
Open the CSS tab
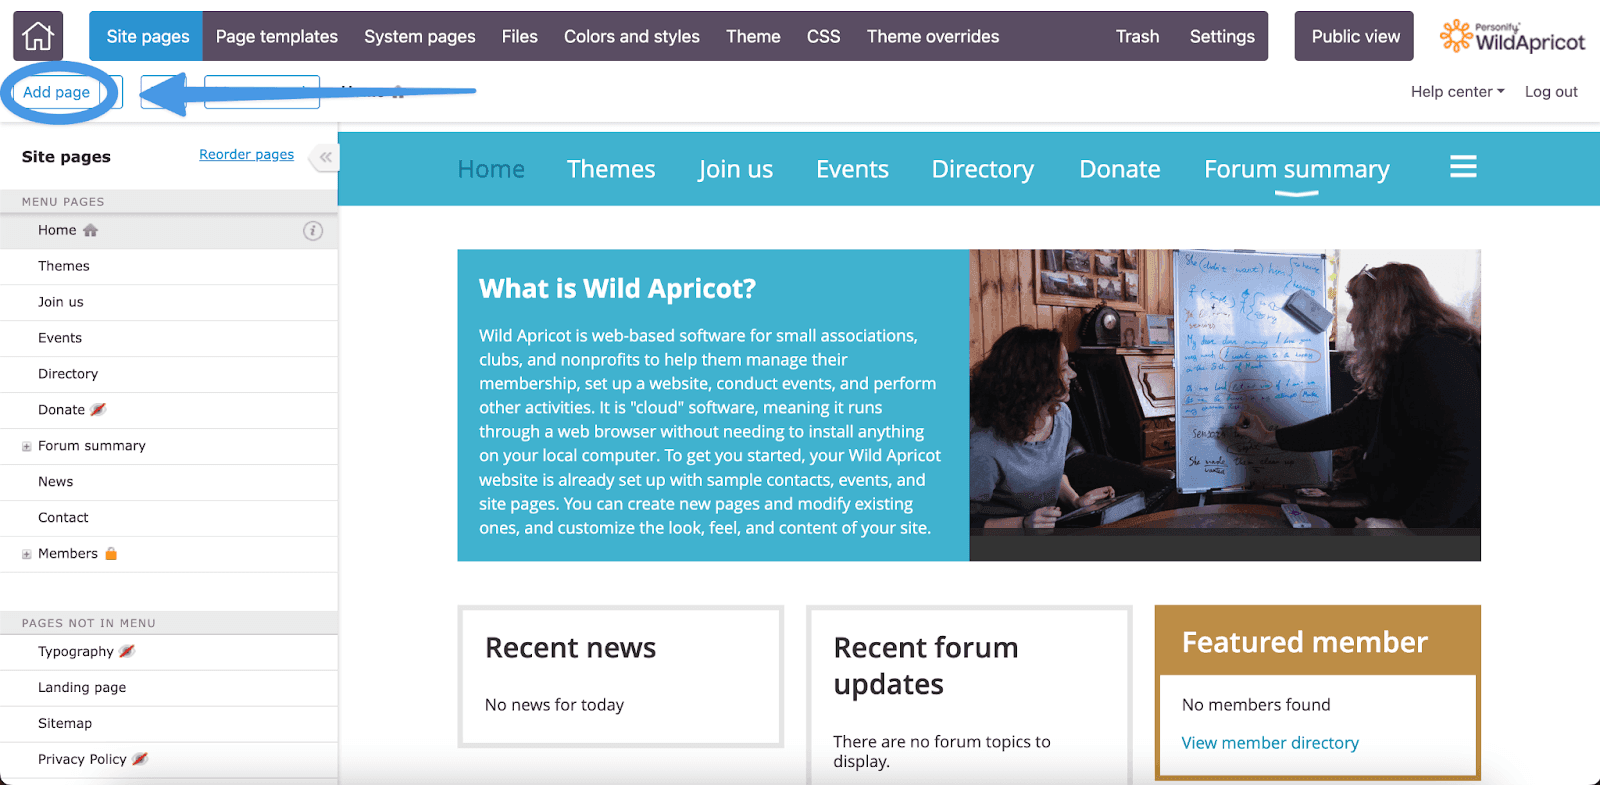[x=824, y=36]
